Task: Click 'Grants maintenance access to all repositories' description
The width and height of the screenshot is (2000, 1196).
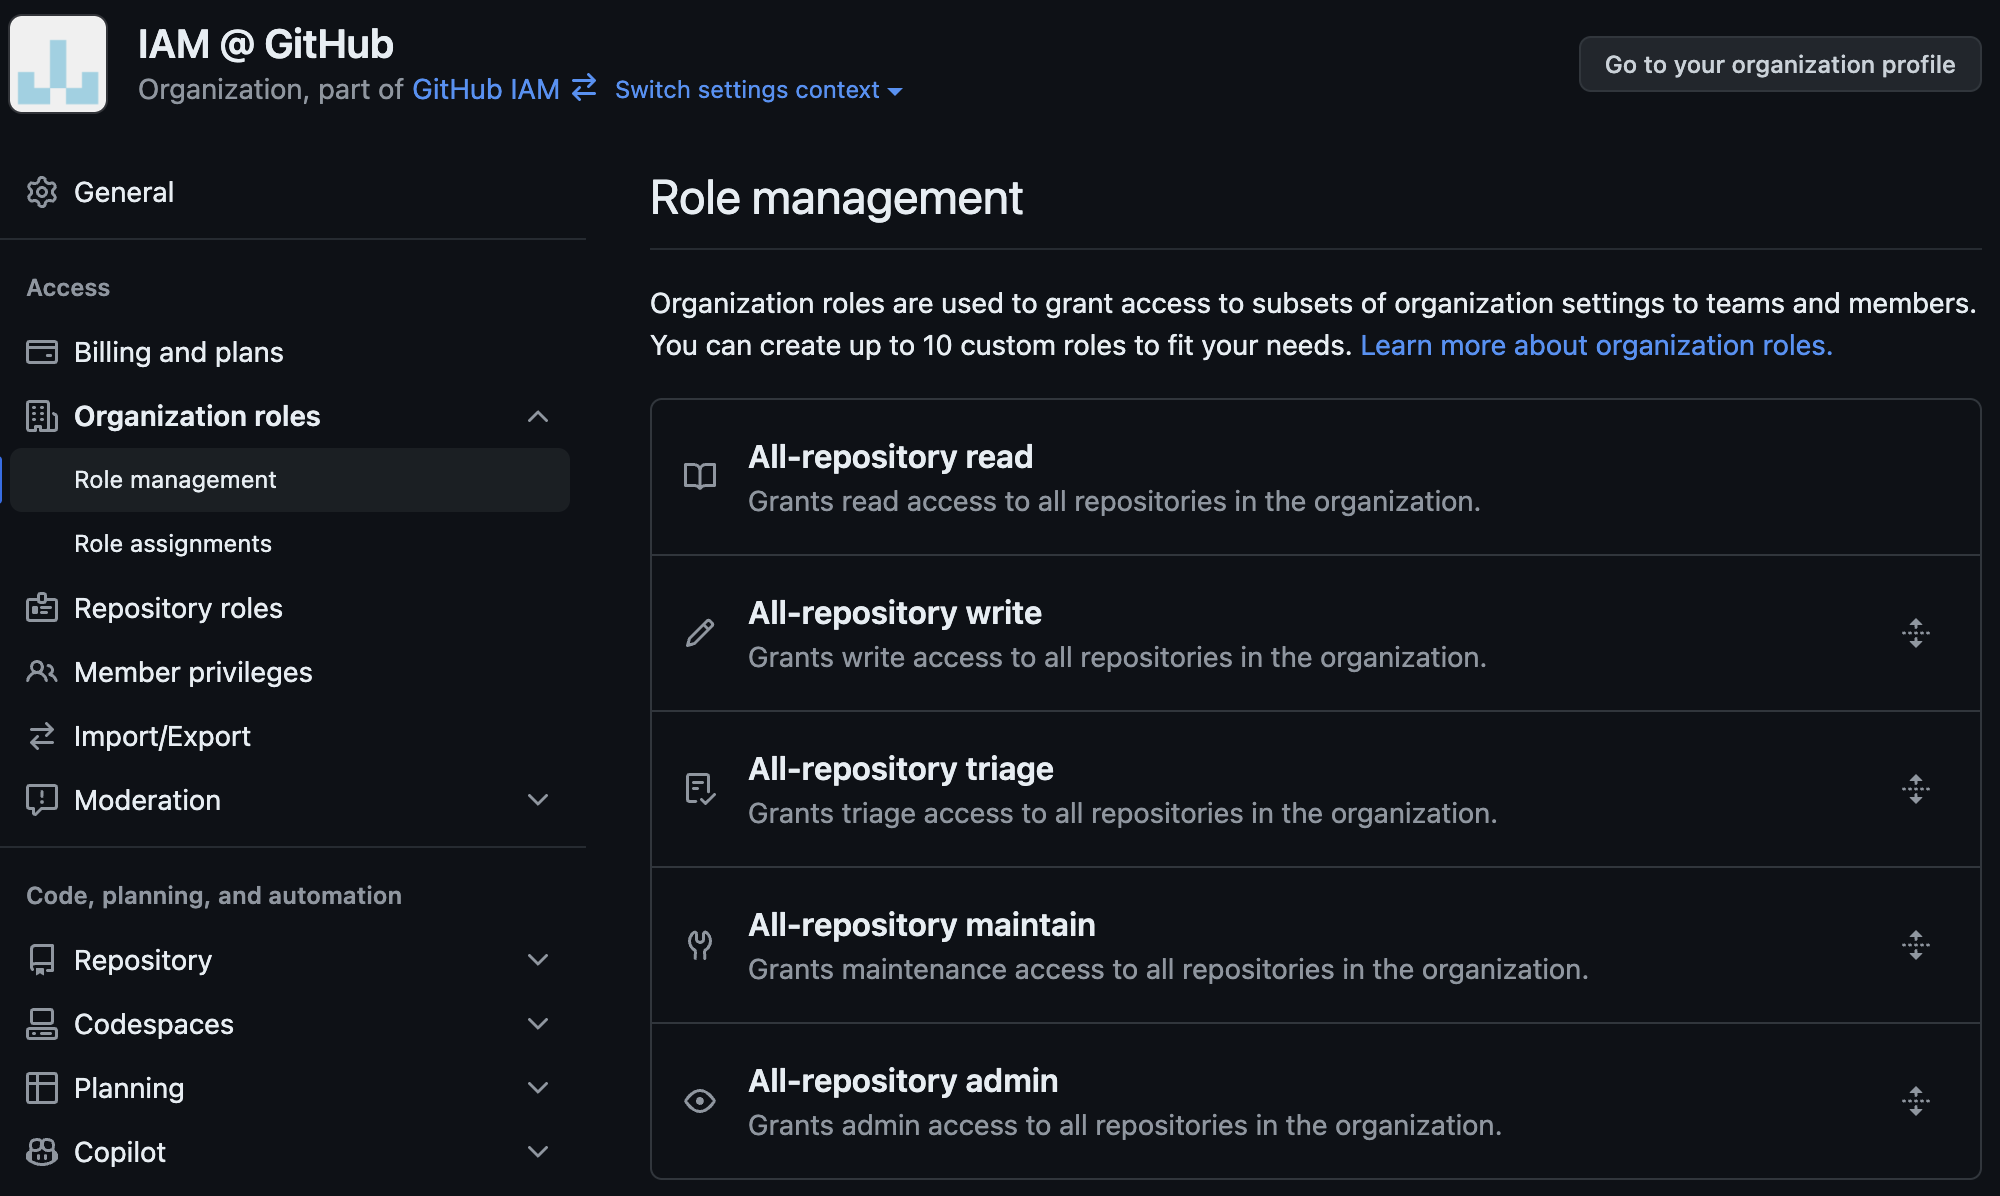Action: pos(1168,969)
